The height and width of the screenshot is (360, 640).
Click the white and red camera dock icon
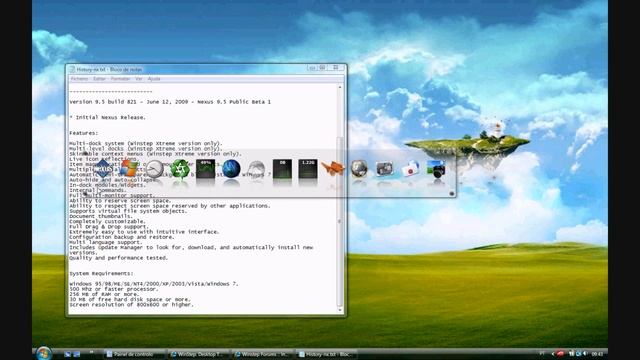[410, 169]
